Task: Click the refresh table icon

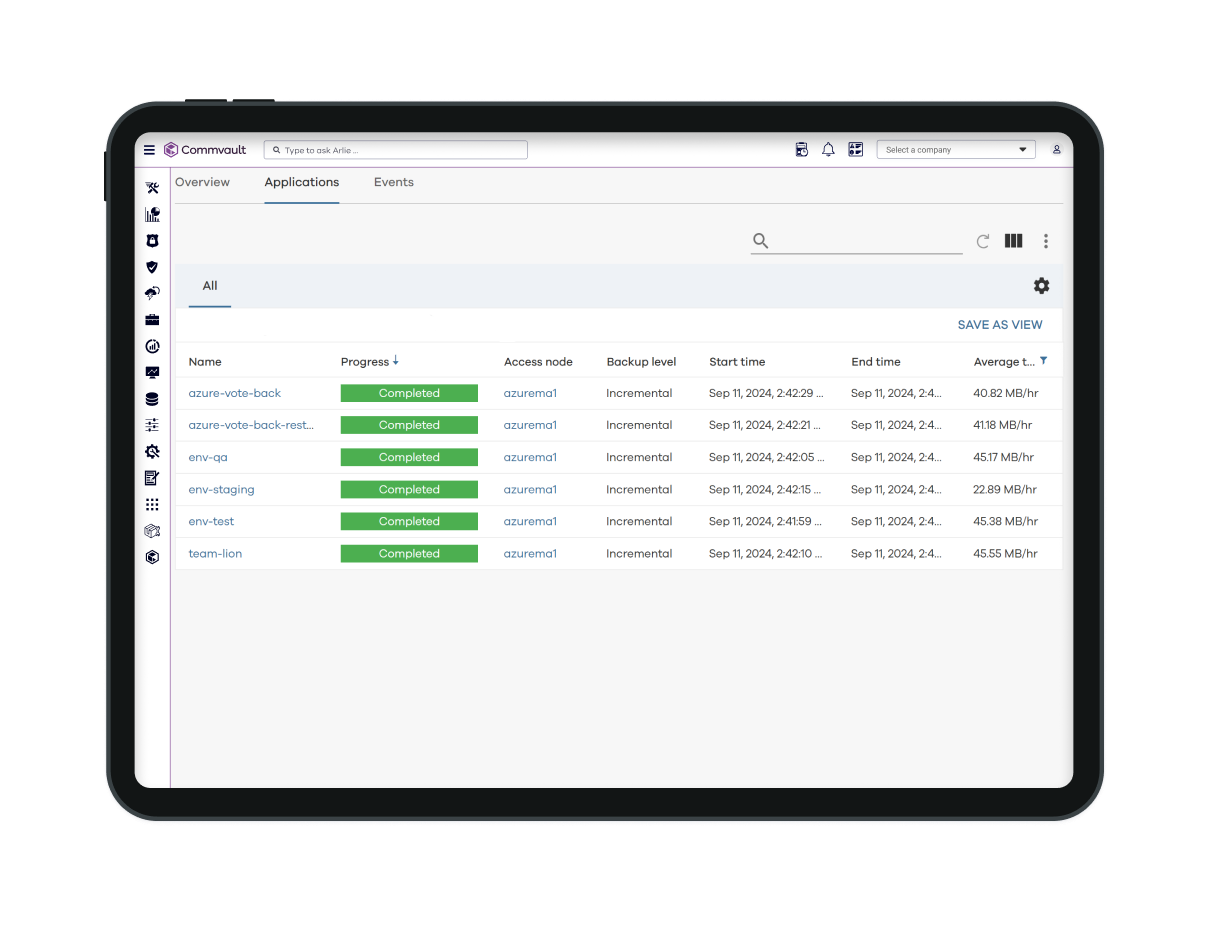Action: coord(983,241)
